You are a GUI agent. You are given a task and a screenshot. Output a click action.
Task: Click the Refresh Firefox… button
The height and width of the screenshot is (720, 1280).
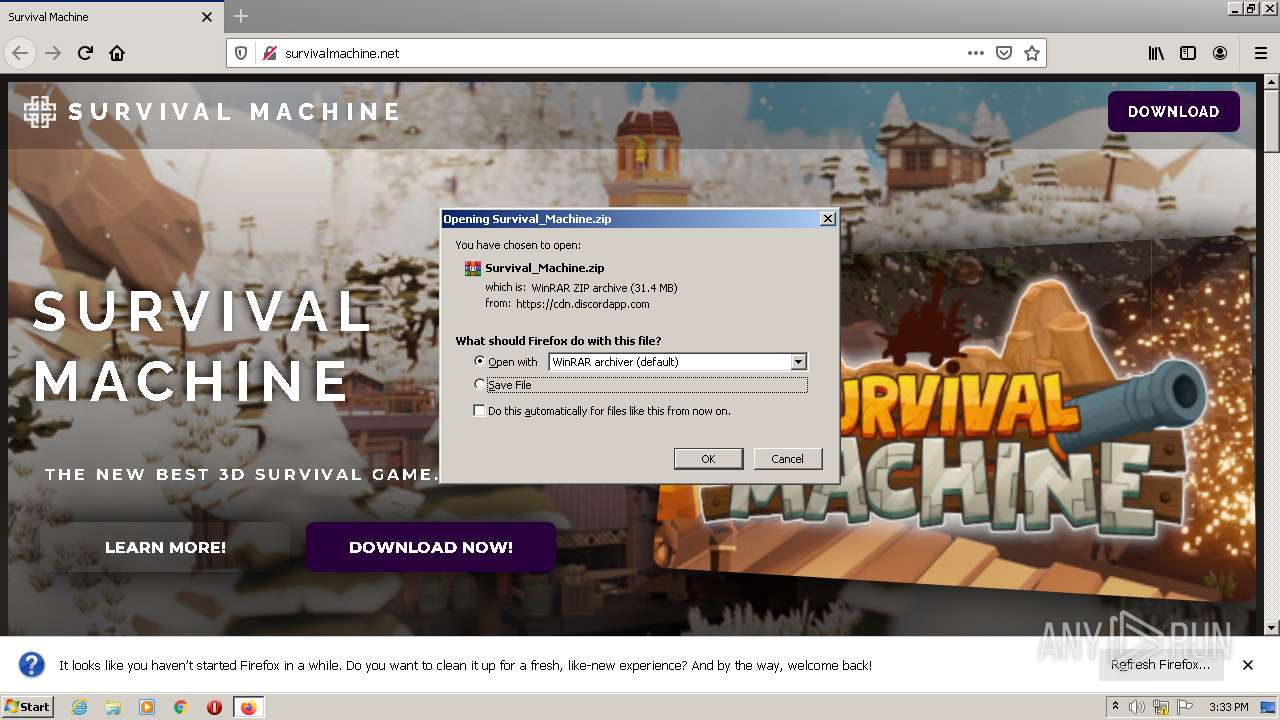pyautogui.click(x=1160, y=665)
